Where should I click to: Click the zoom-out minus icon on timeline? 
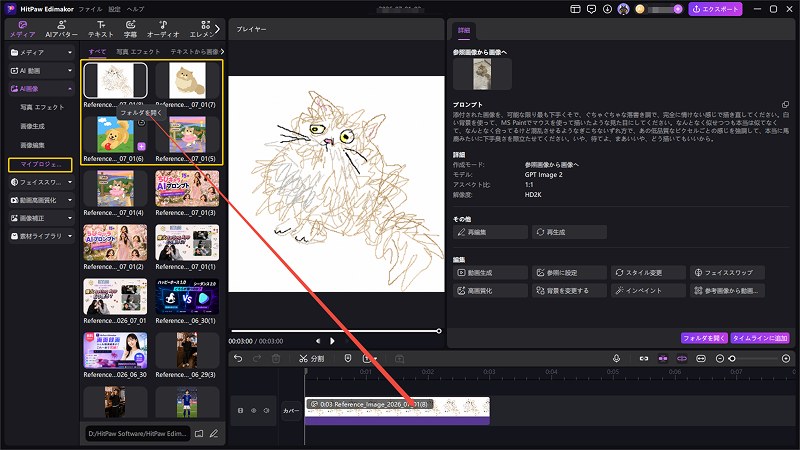coord(719,359)
